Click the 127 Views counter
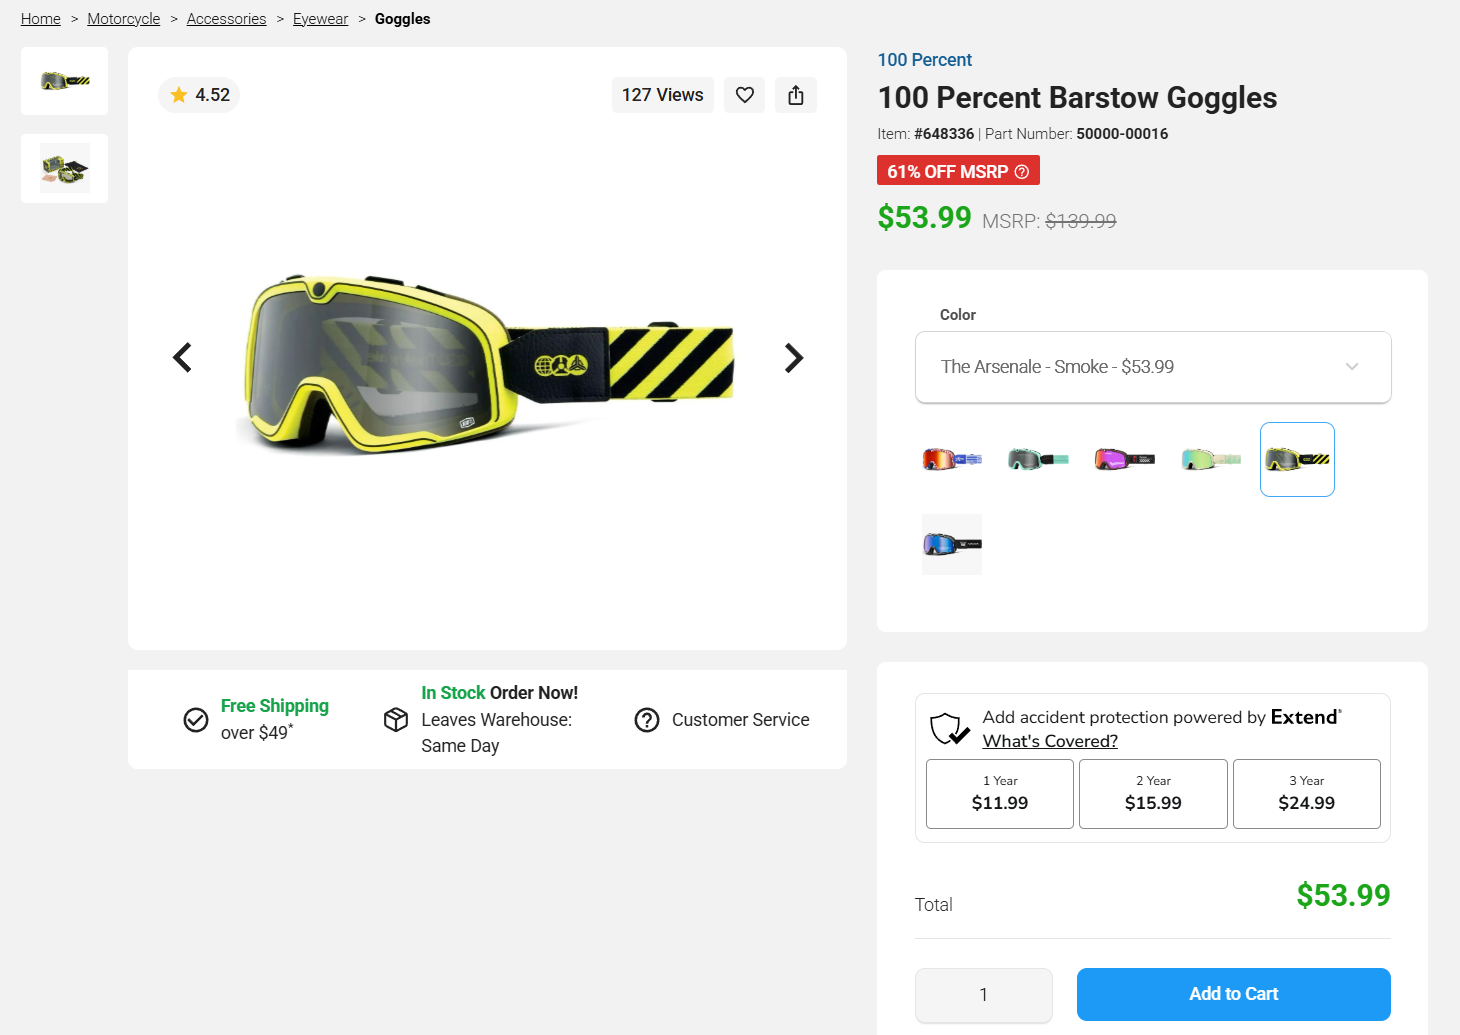Viewport: 1460px width, 1035px height. [x=663, y=95]
